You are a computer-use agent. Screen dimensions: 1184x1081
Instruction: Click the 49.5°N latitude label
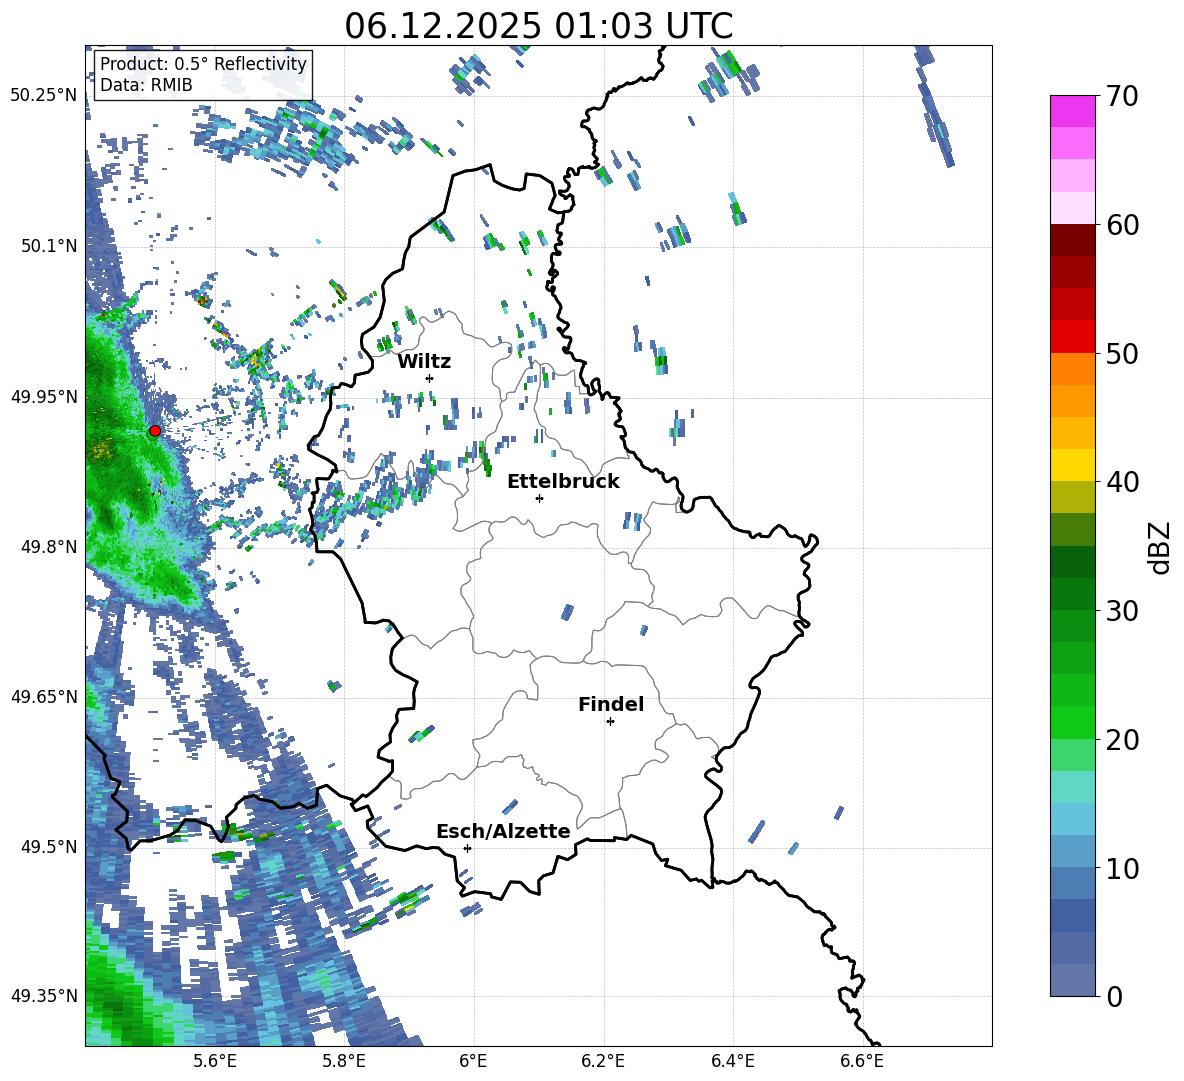49,846
